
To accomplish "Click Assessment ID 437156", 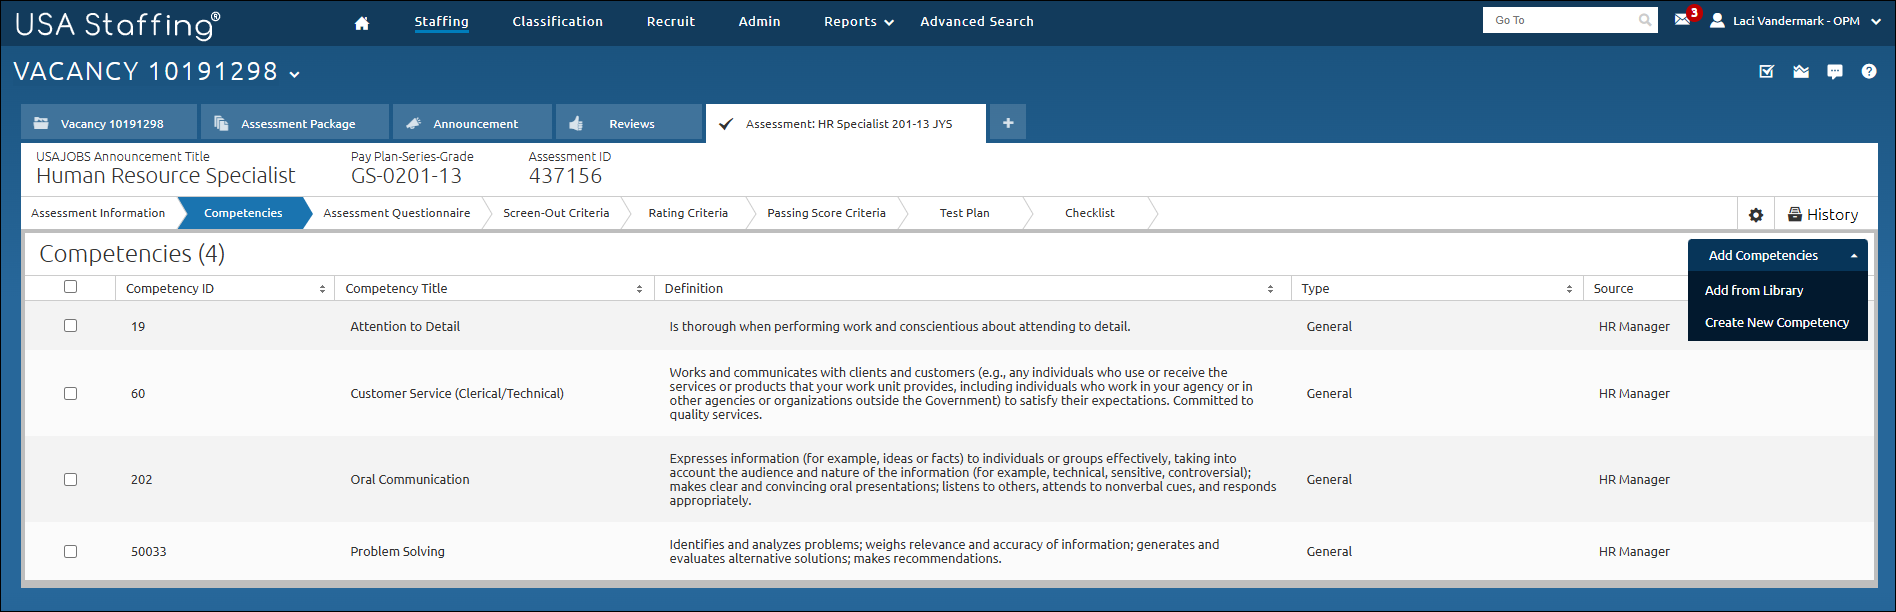I will pyautogui.click(x=565, y=176).
